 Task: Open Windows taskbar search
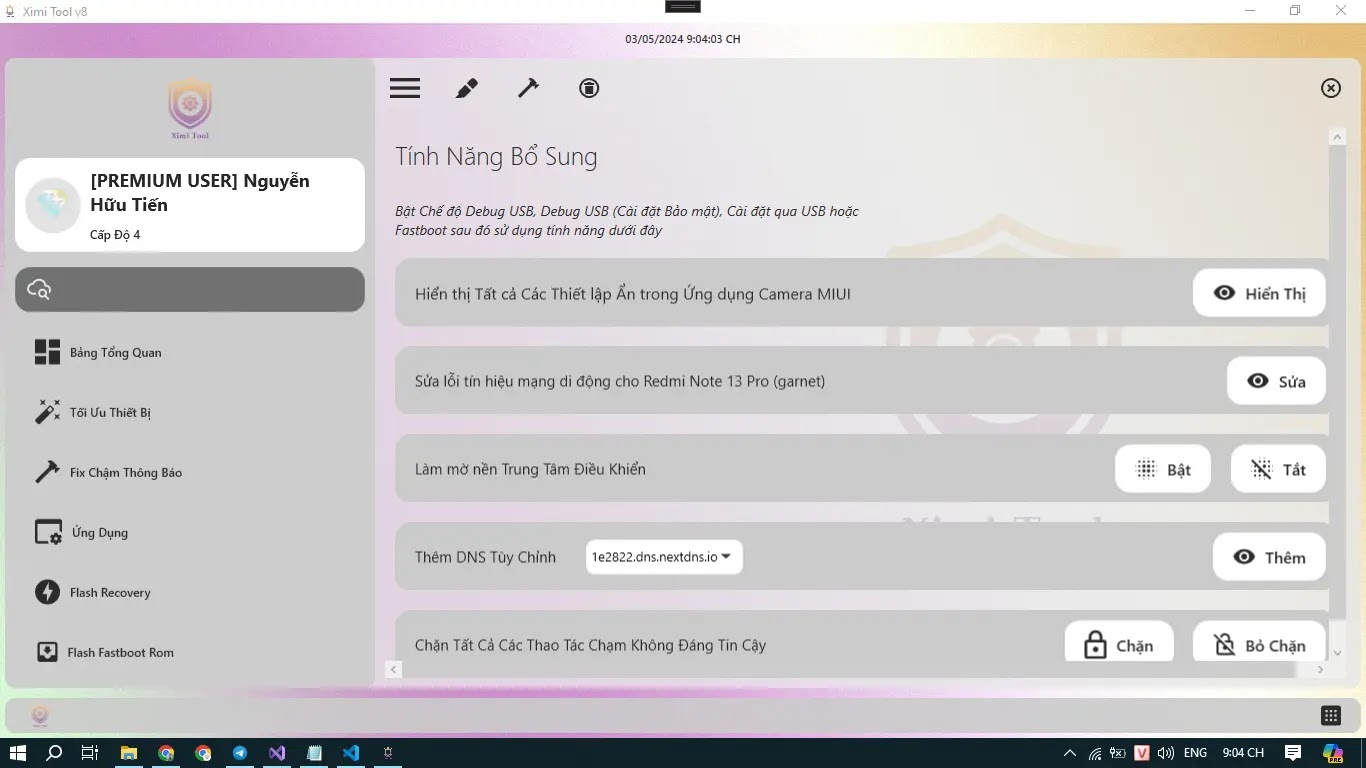click(54, 753)
